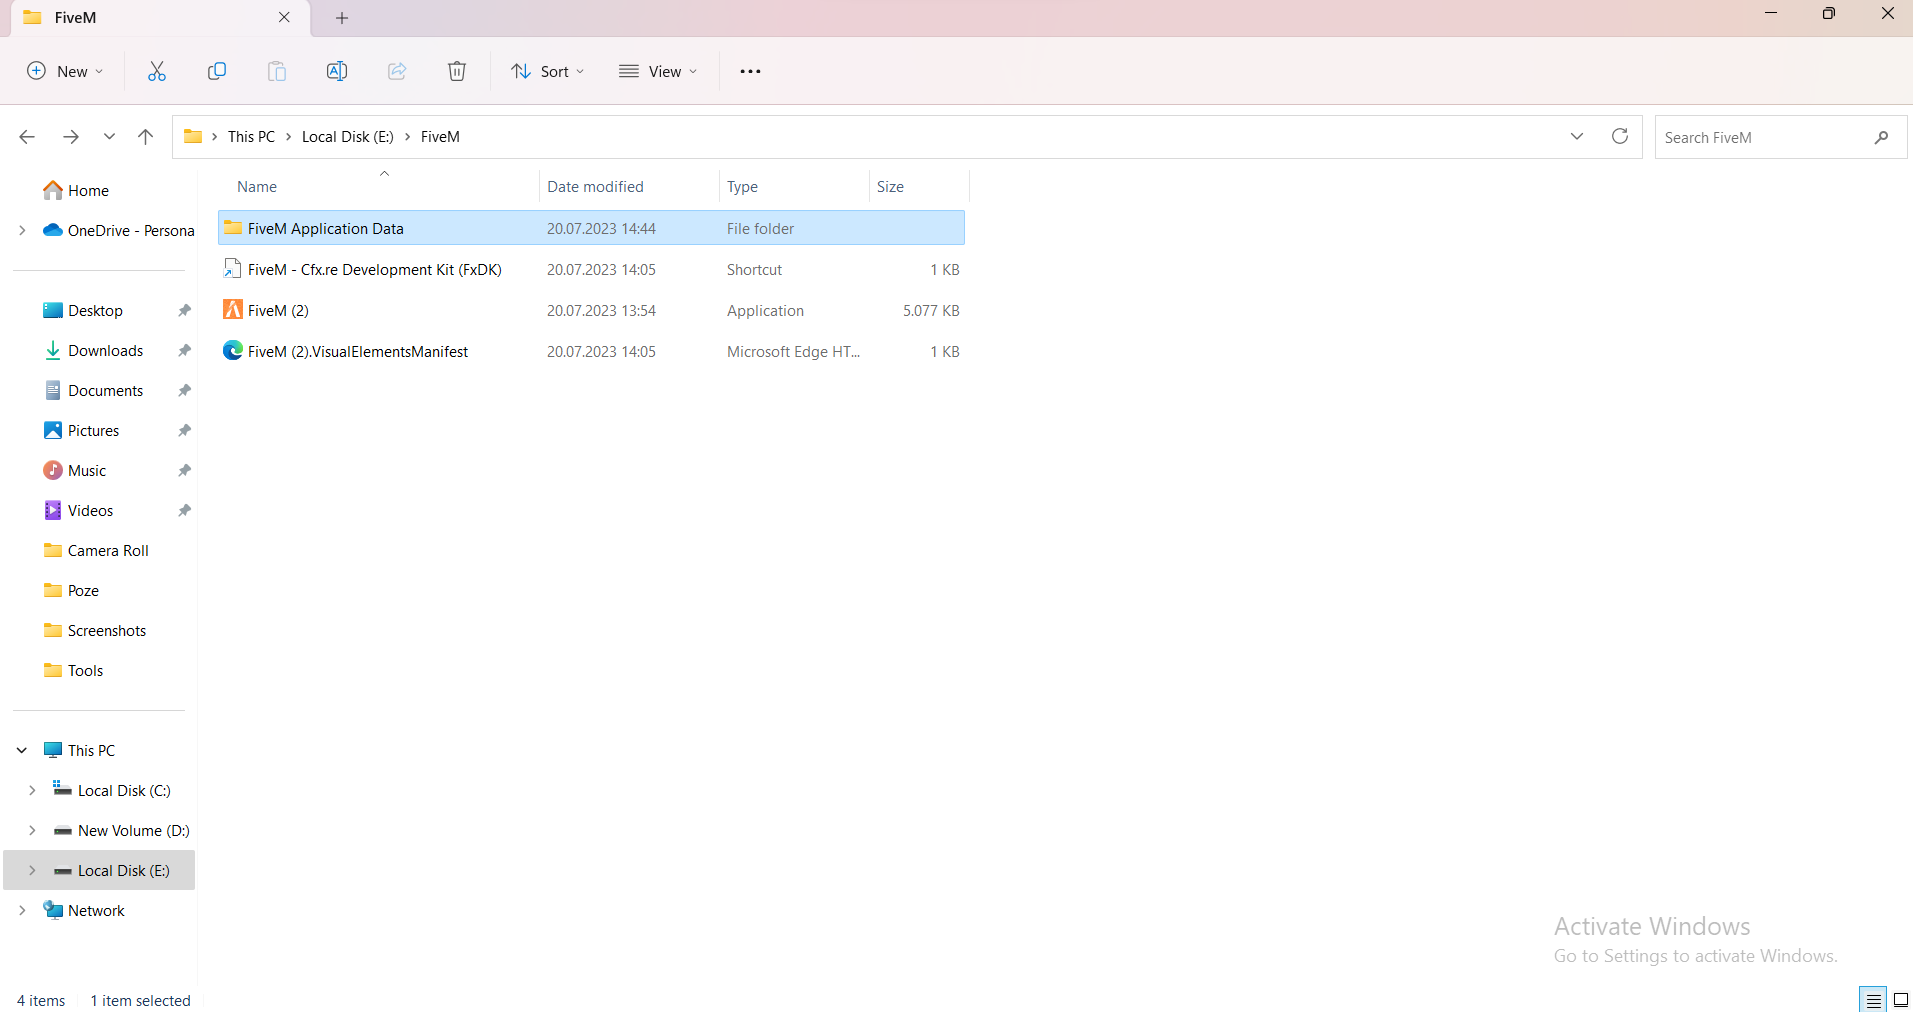Click the Rename icon in toolbar

(337, 71)
